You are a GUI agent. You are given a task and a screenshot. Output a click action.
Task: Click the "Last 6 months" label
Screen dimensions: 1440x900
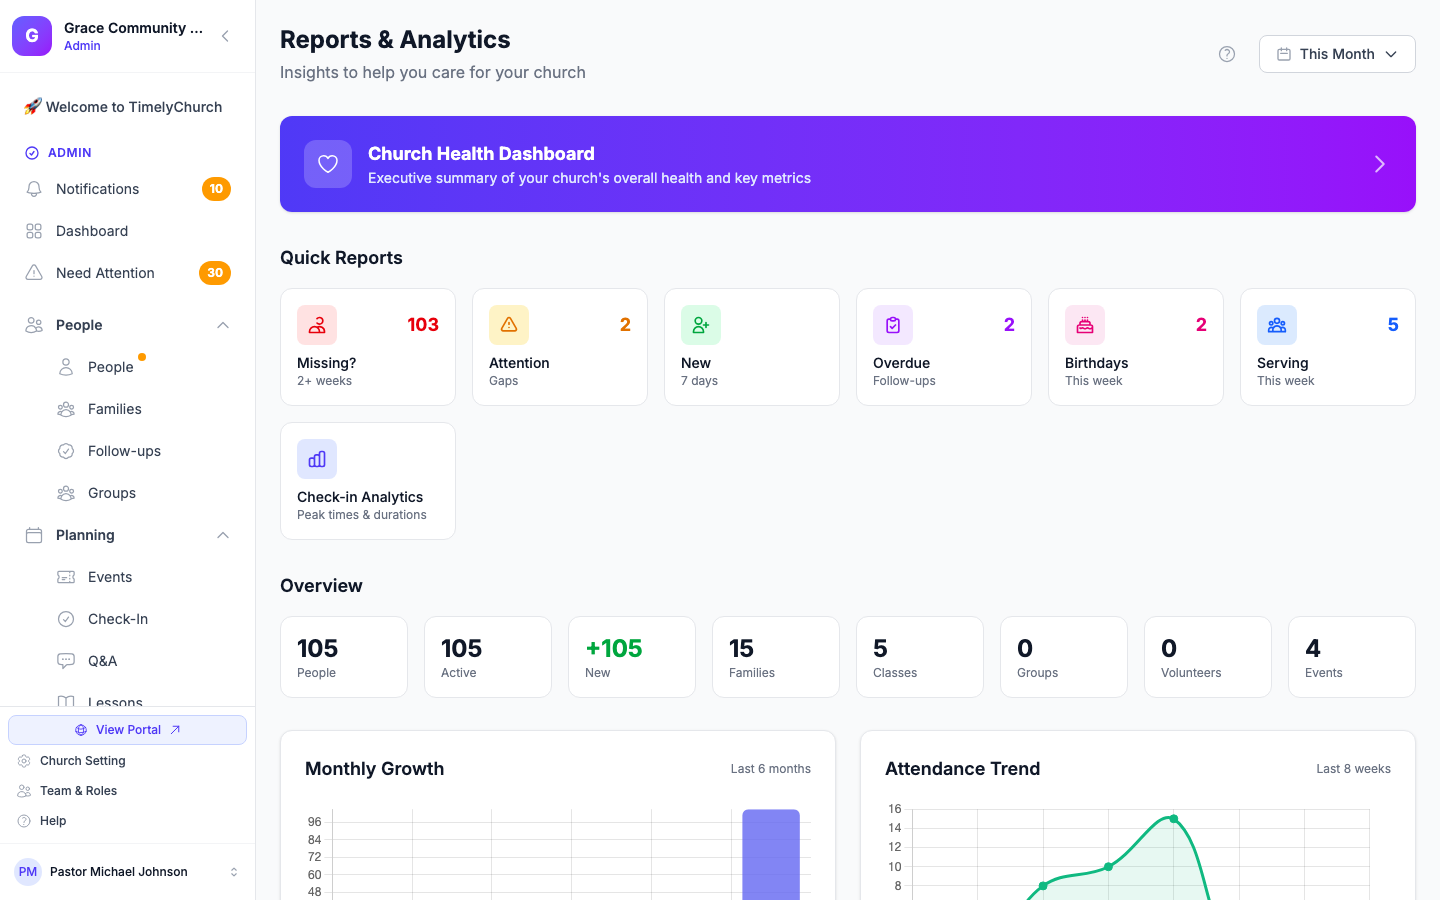770,769
